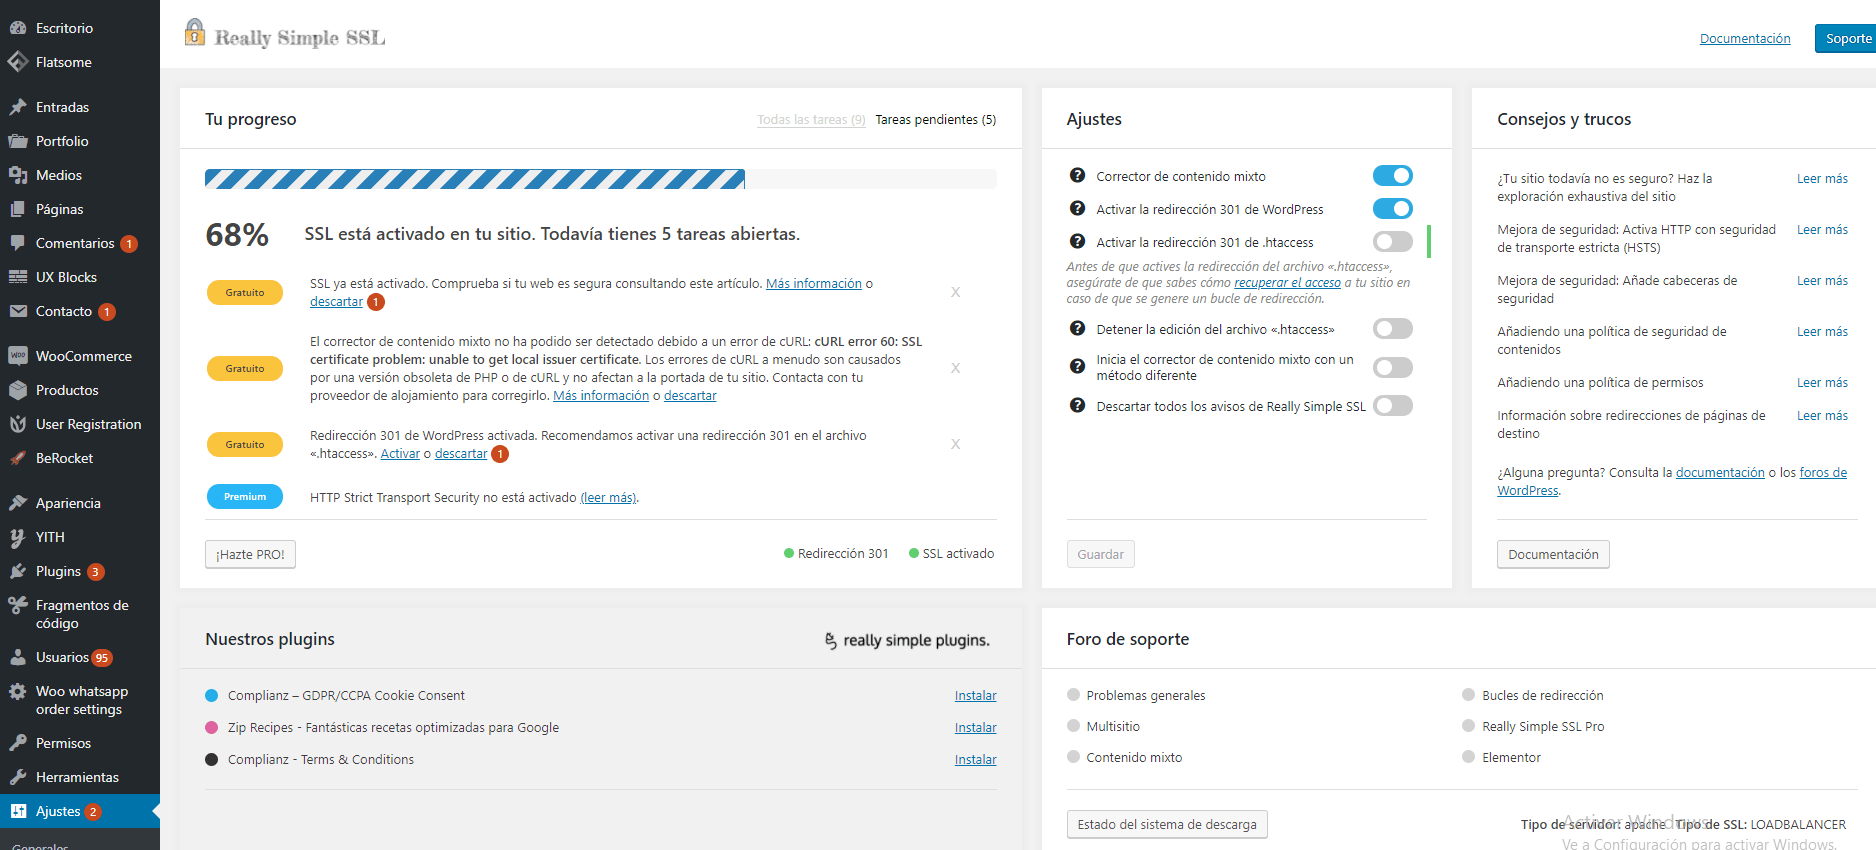
Task: Open Documentación link in header
Action: click(x=1745, y=38)
